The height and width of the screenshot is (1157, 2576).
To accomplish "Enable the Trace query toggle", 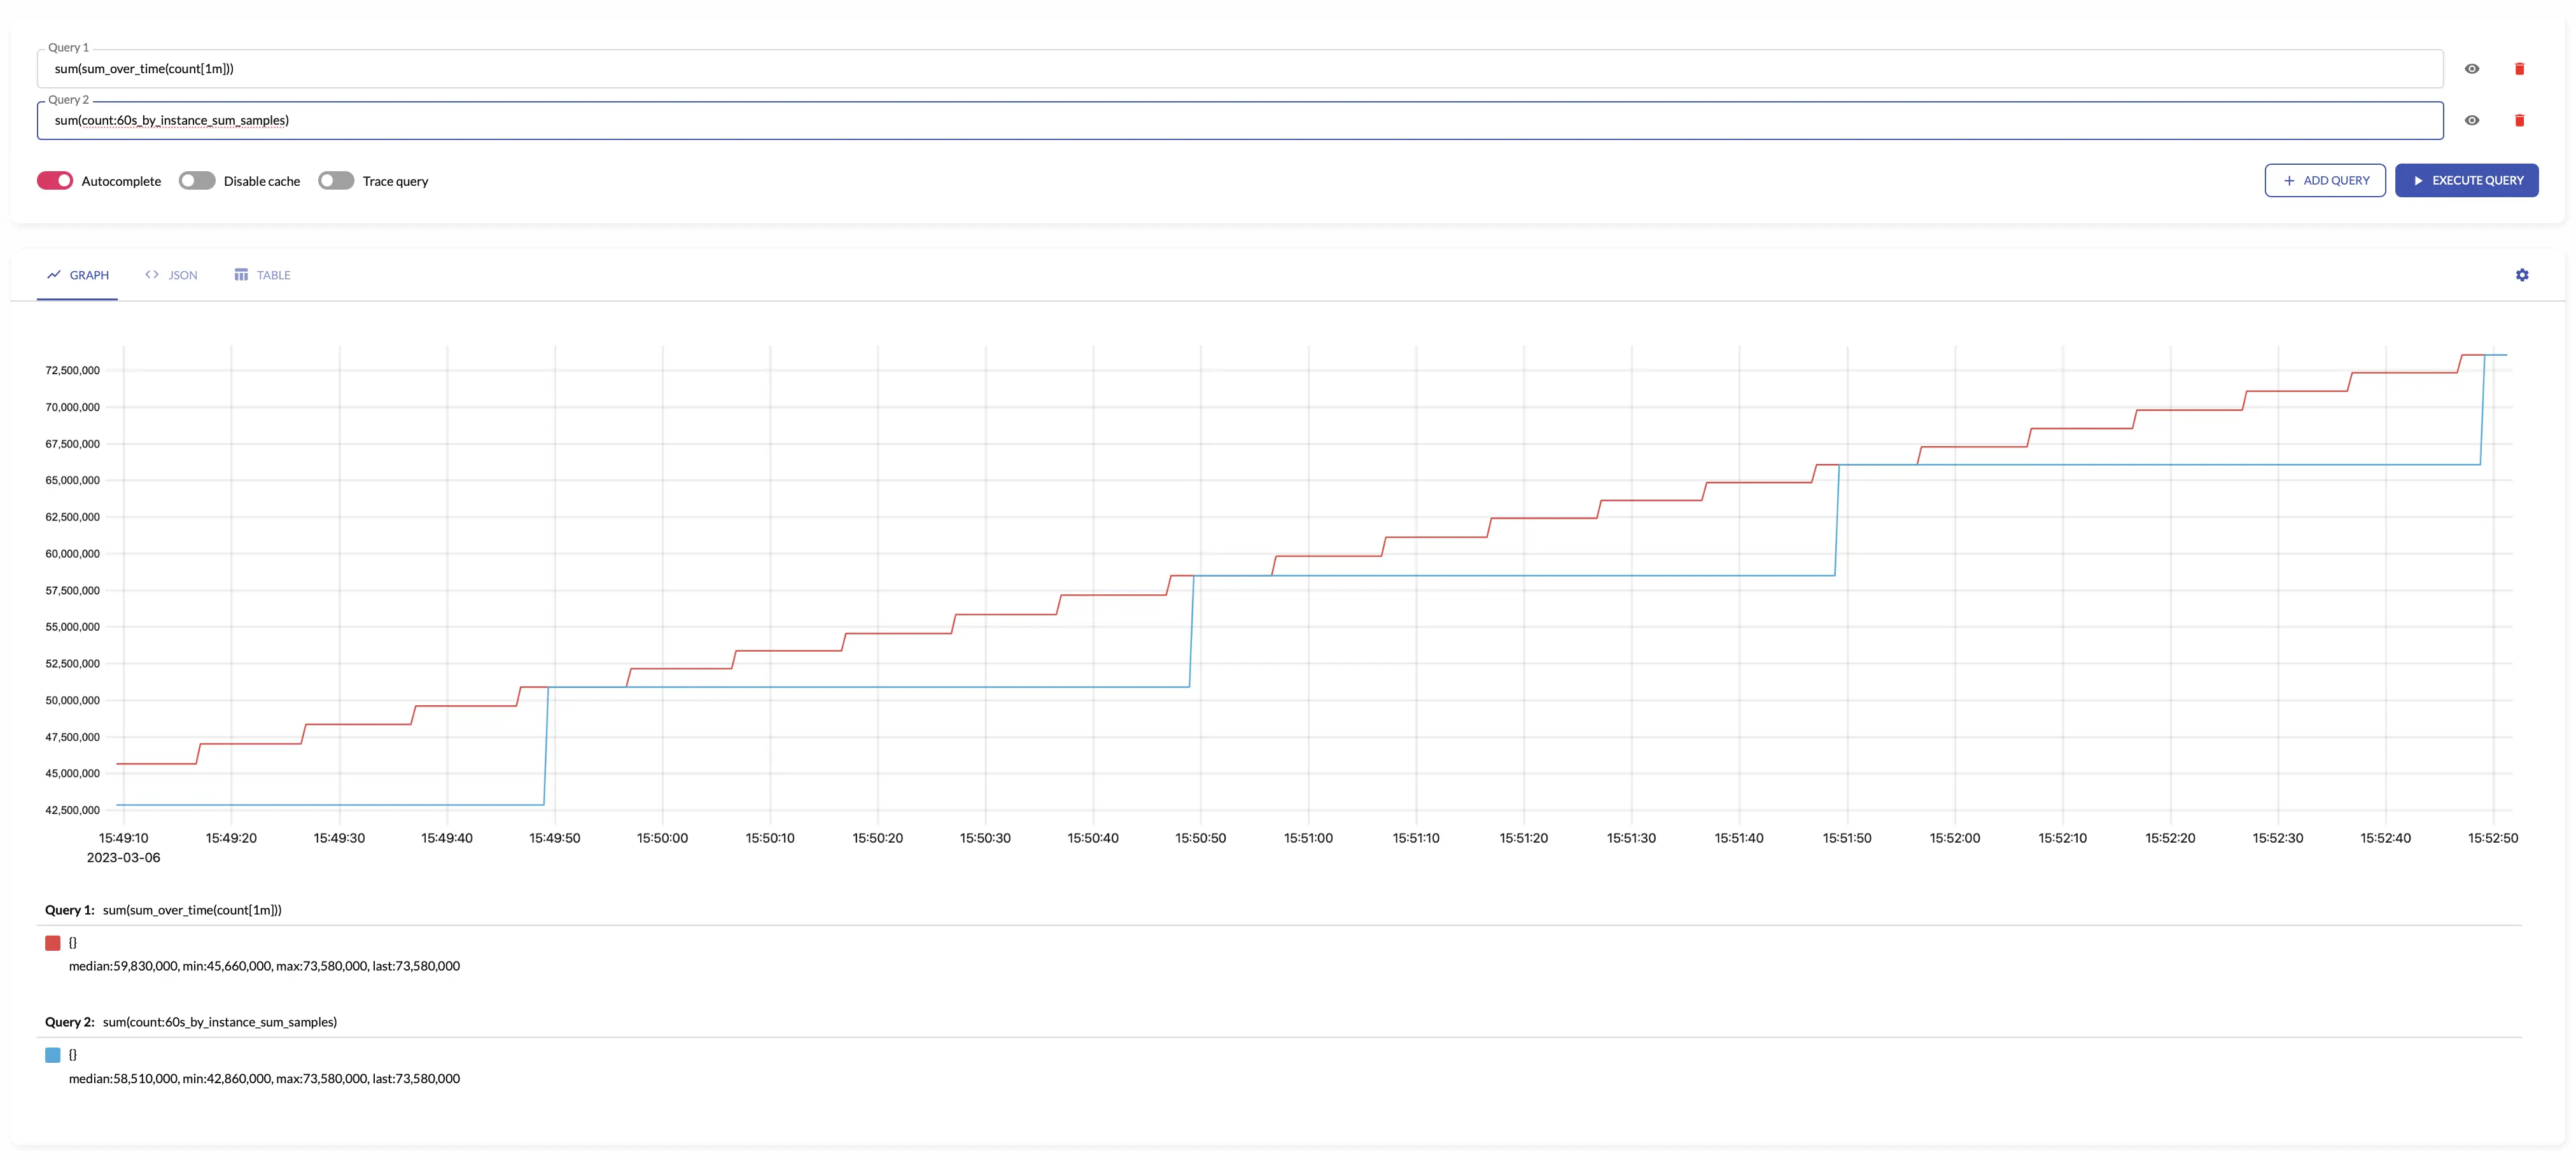I will click(336, 181).
